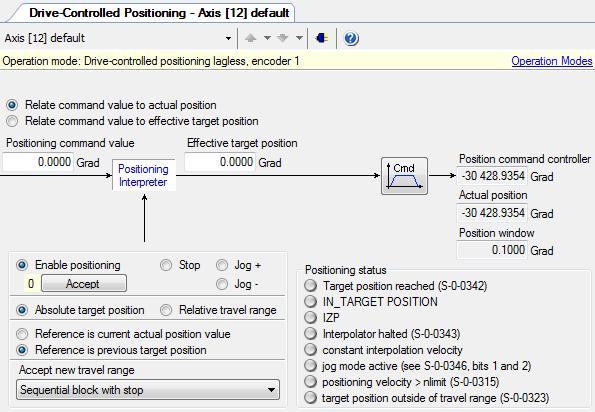The image size is (595, 412).
Task: Select Relative travel range option
Action: [x=166, y=310]
